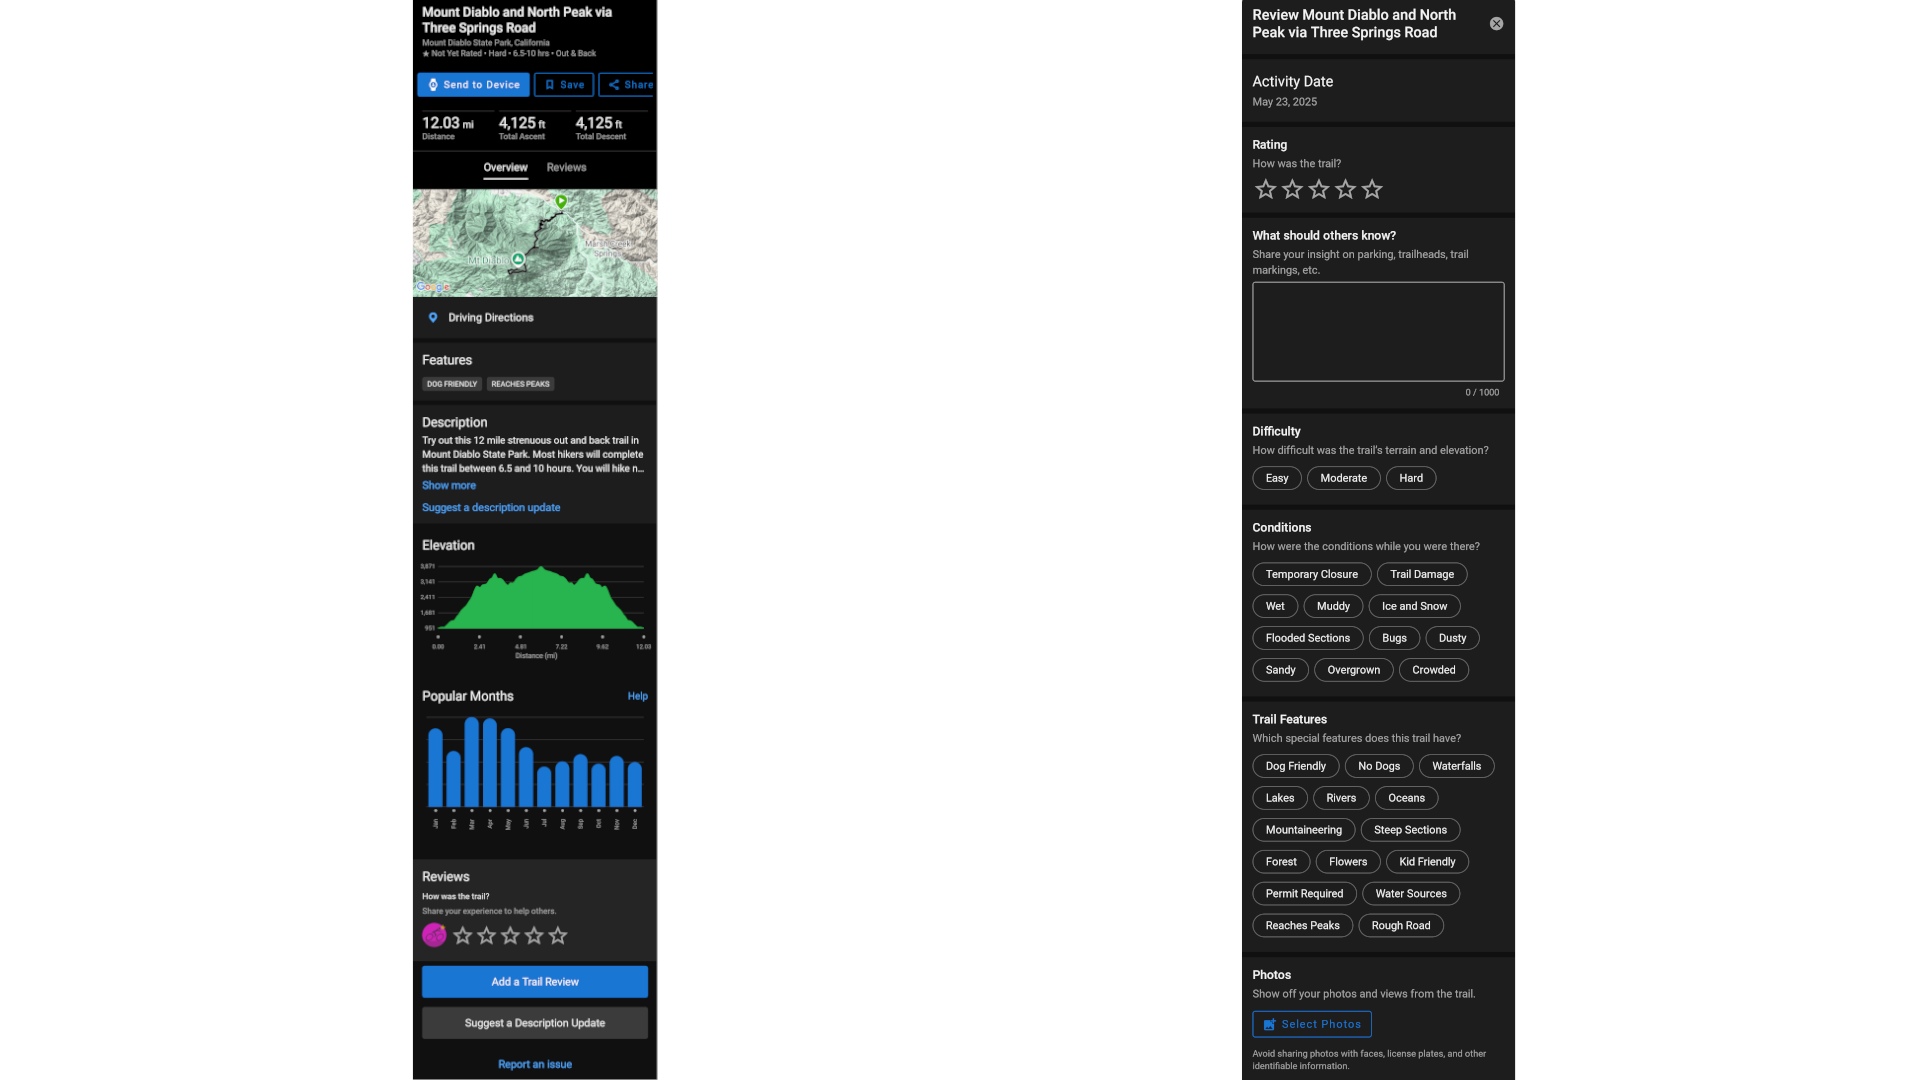Toggle Overgrown condition chip

coord(1353,671)
